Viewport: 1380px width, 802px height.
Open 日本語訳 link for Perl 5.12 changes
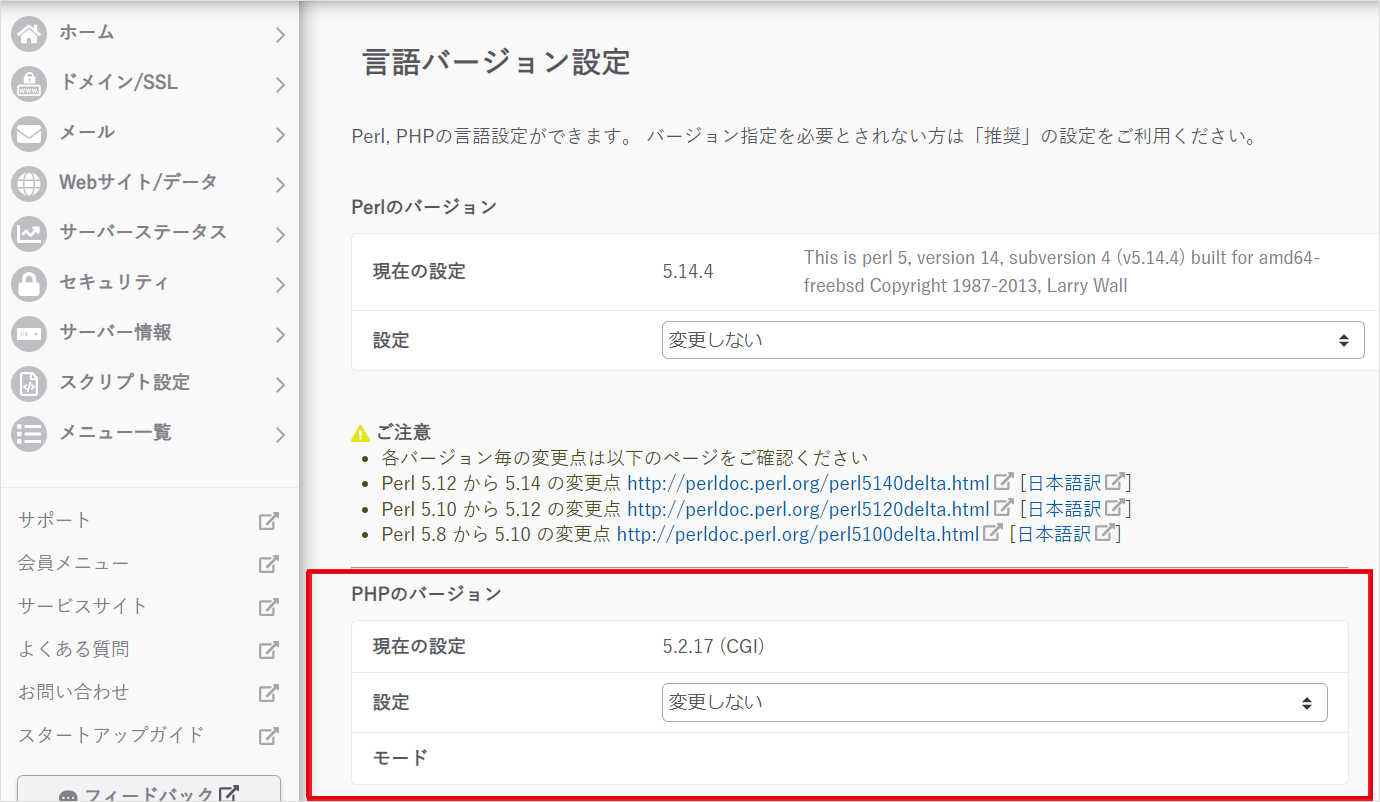click(1064, 509)
